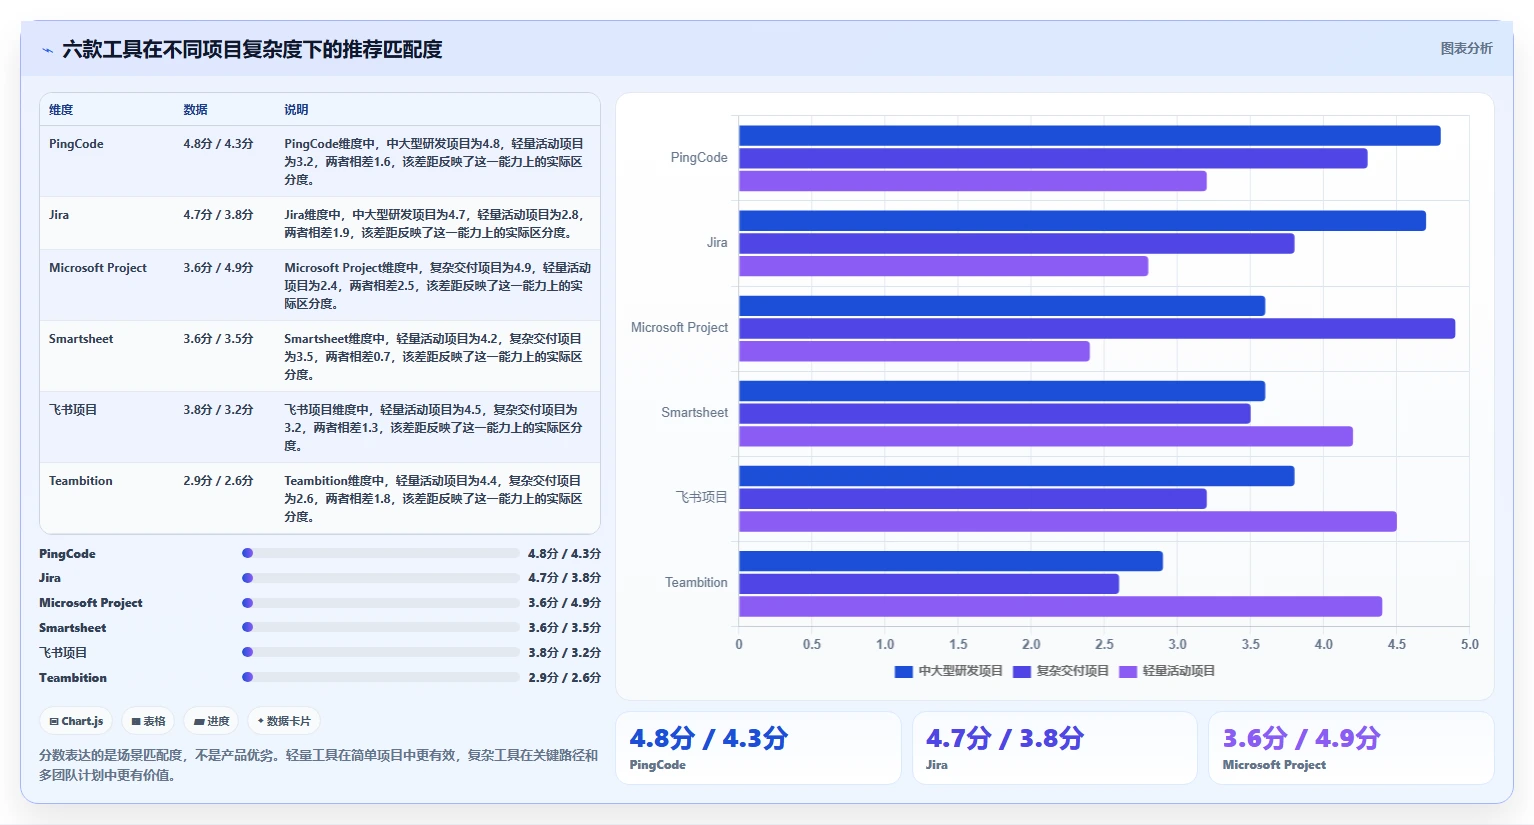
Task: Toggle 轻量活动项目 legend item
Action: click(1166, 671)
